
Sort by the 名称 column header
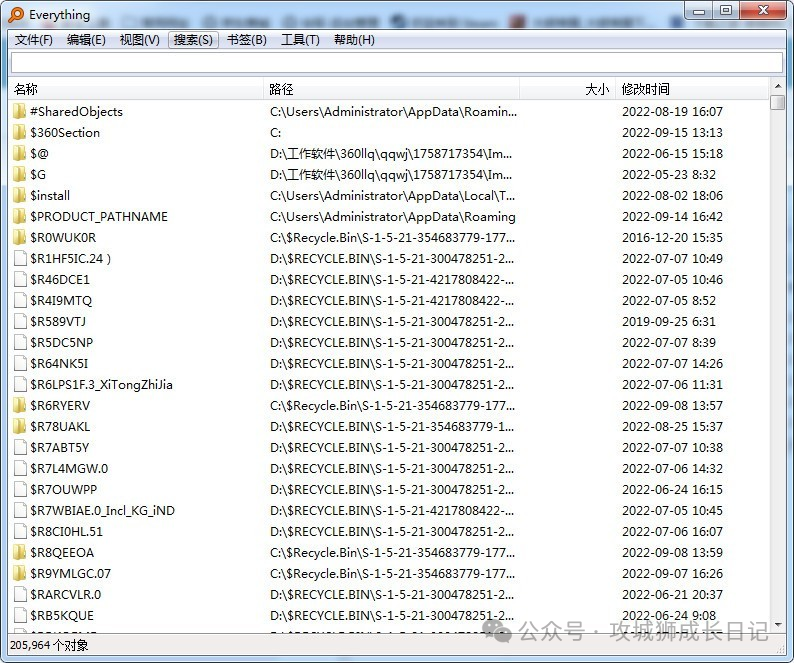pyautogui.click(x=136, y=90)
